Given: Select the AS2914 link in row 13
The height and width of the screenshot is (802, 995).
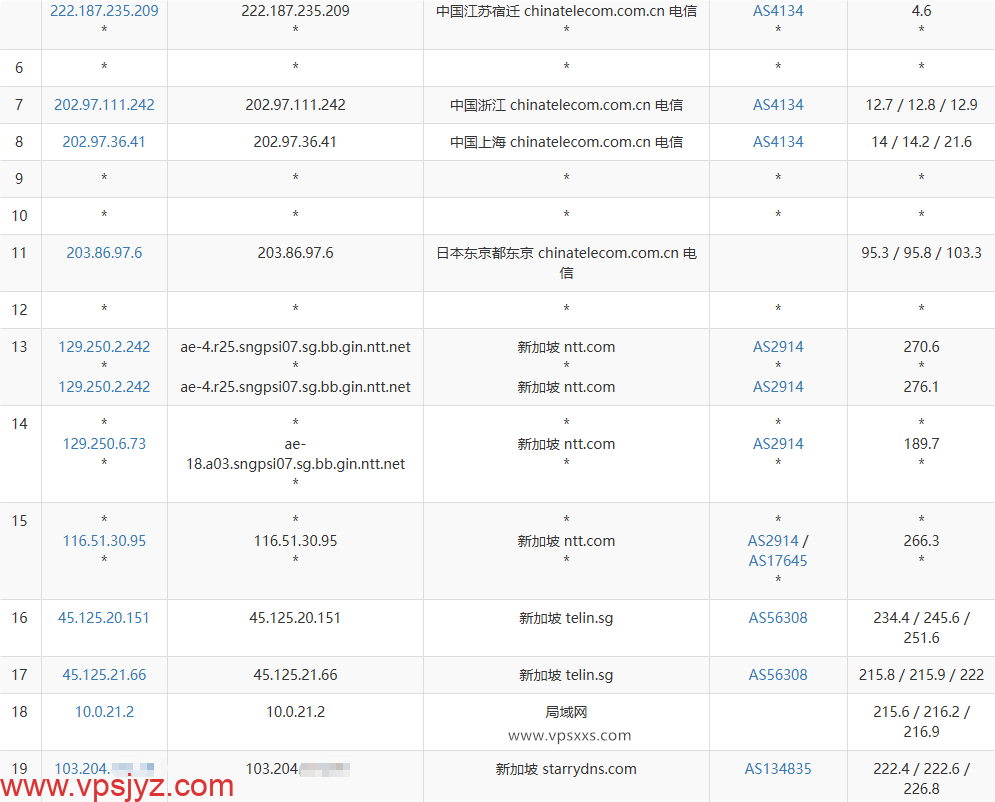Looking at the screenshot, I should (x=778, y=347).
